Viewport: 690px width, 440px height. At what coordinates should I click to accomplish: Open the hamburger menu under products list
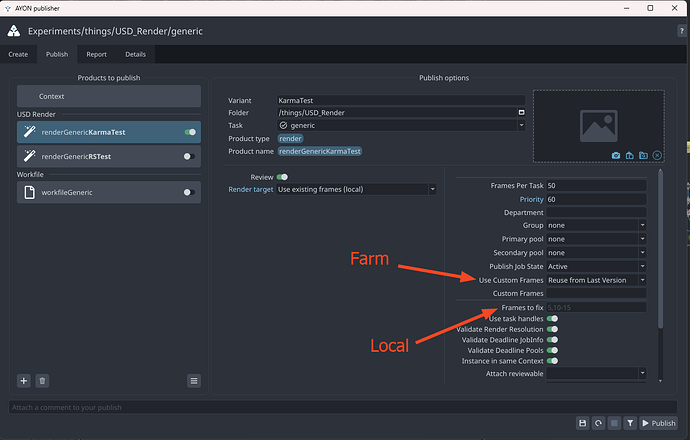tap(193, 381)
